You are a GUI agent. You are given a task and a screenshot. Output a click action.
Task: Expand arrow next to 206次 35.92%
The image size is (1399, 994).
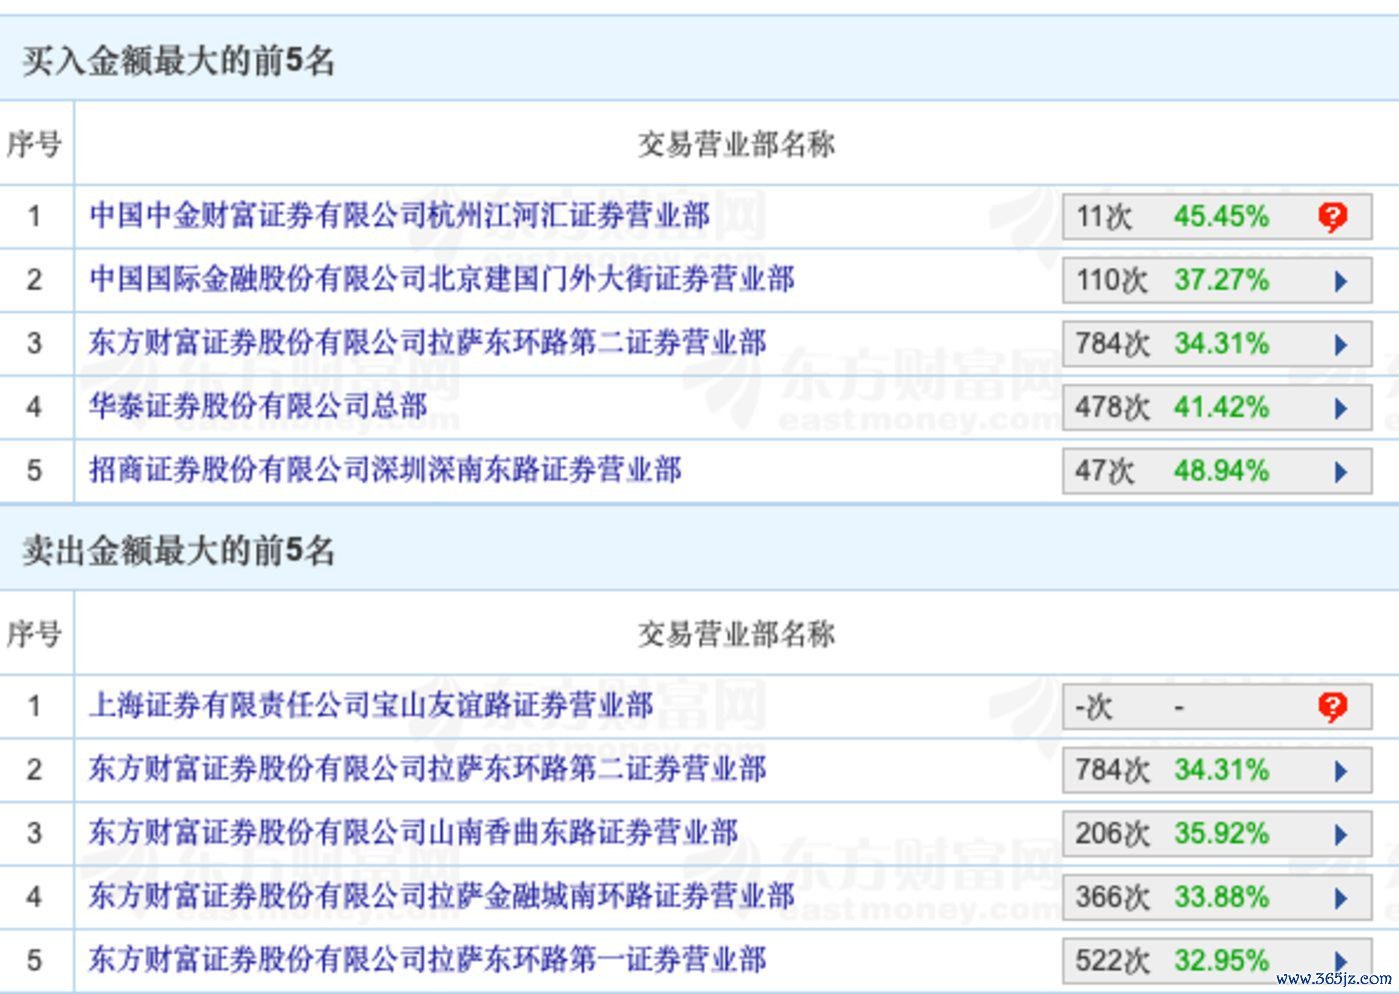tap(1341, 835)
